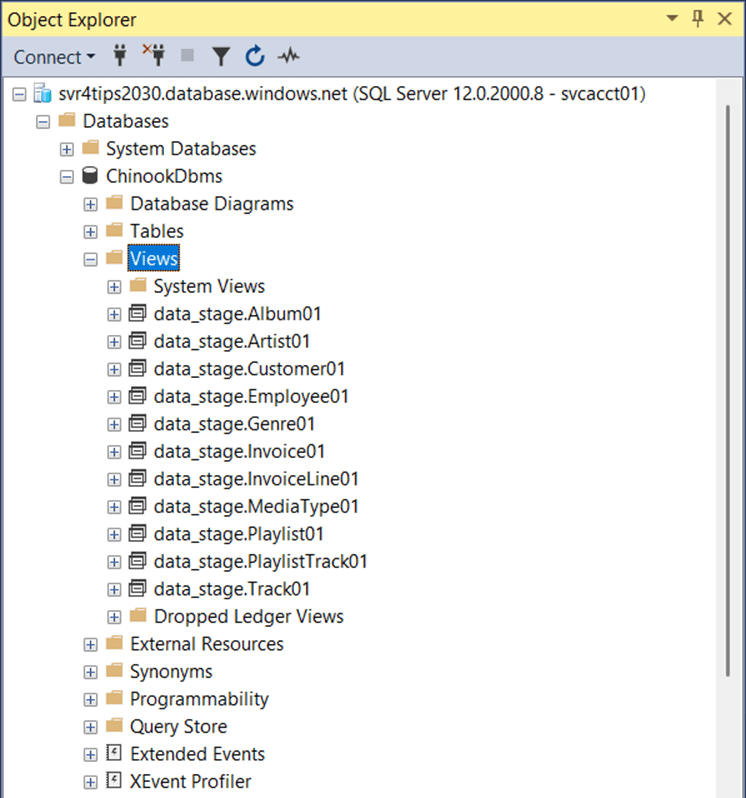Click the view icon beside data_stage.Artist01
Viewport: 746px width, 798px height.
coord(137,340)
